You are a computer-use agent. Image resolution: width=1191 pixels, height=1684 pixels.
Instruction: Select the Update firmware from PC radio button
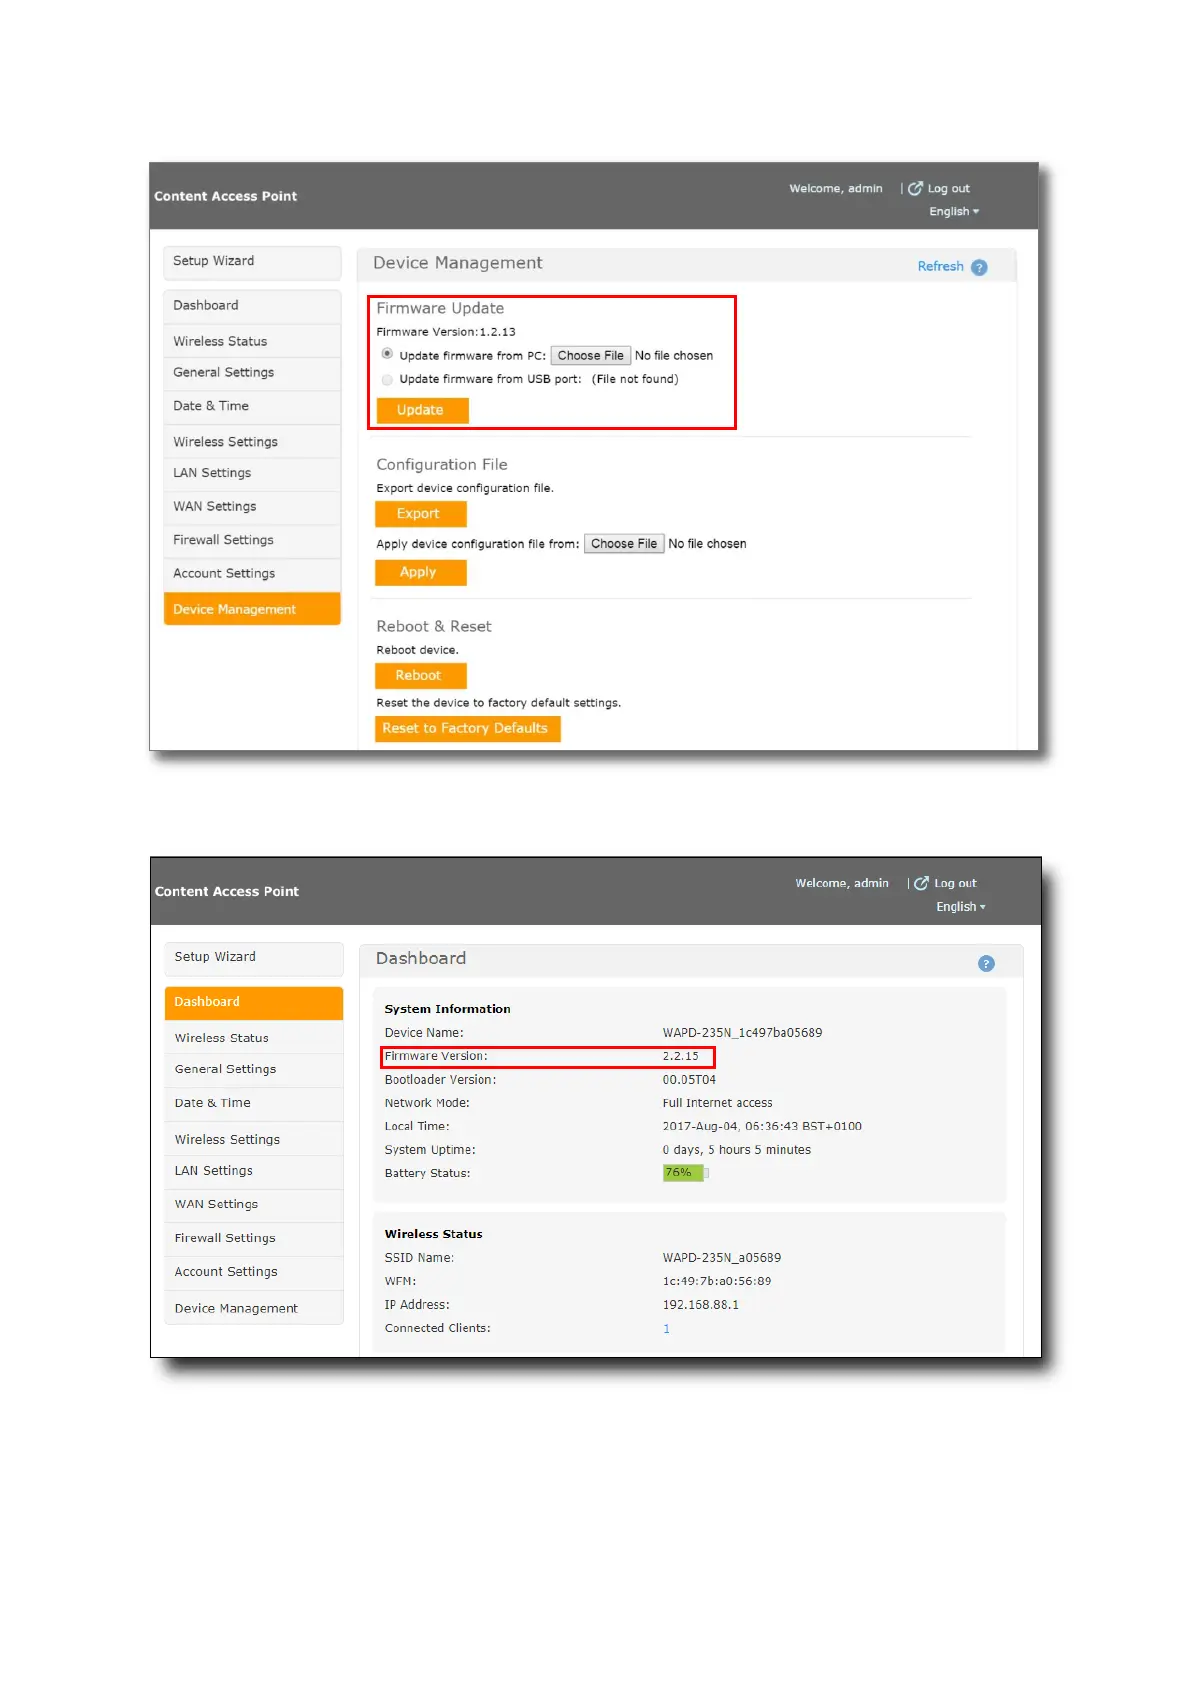pyautogui.click(x=387, y=354)
